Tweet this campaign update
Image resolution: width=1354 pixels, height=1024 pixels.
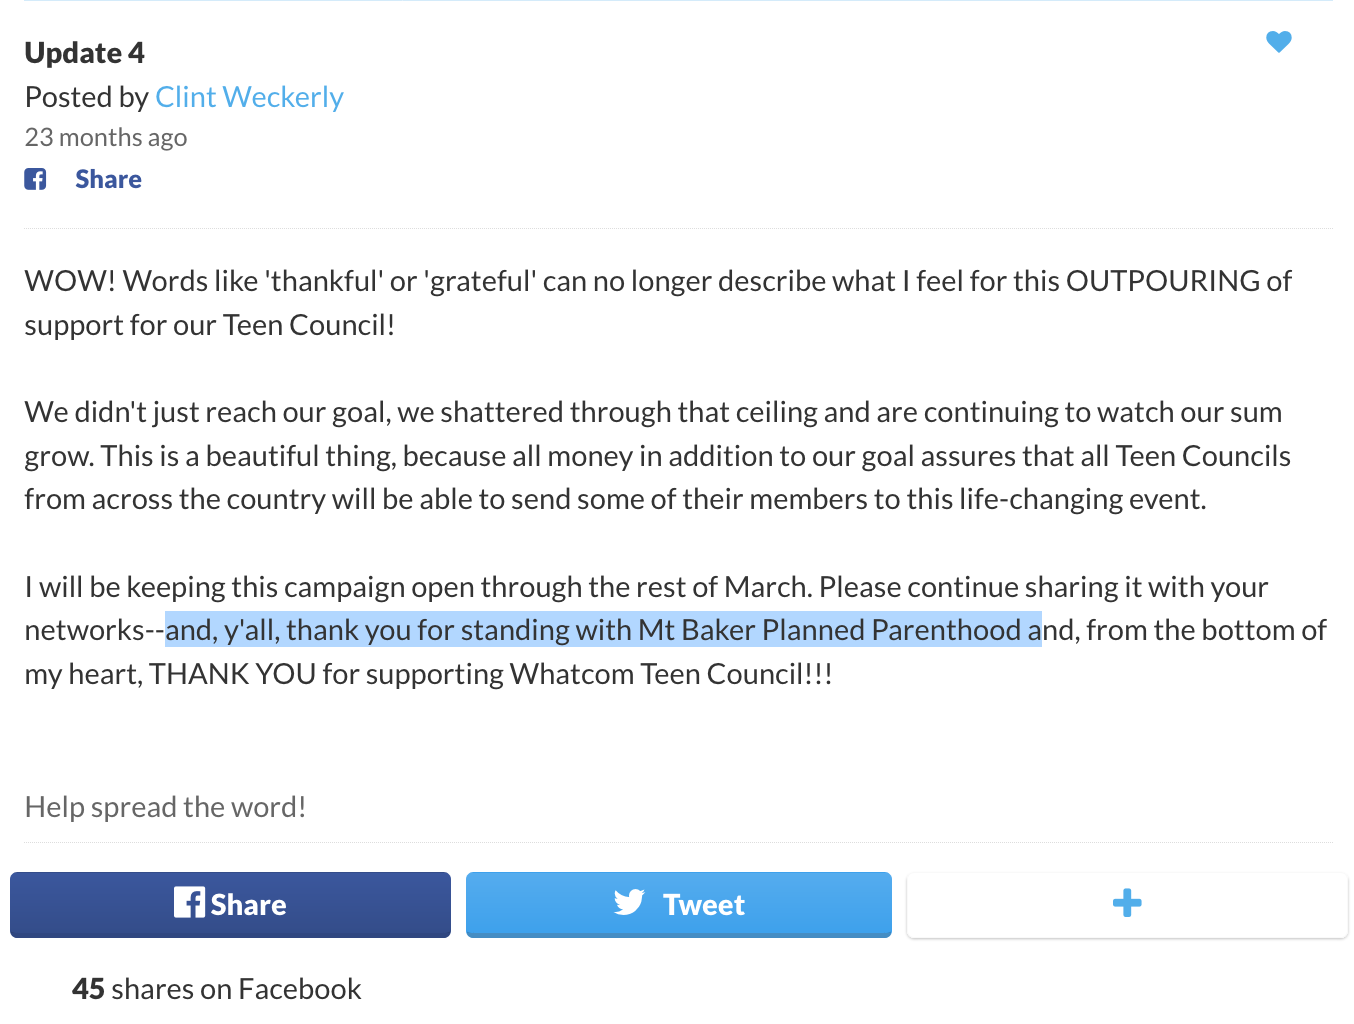point(678,905)
